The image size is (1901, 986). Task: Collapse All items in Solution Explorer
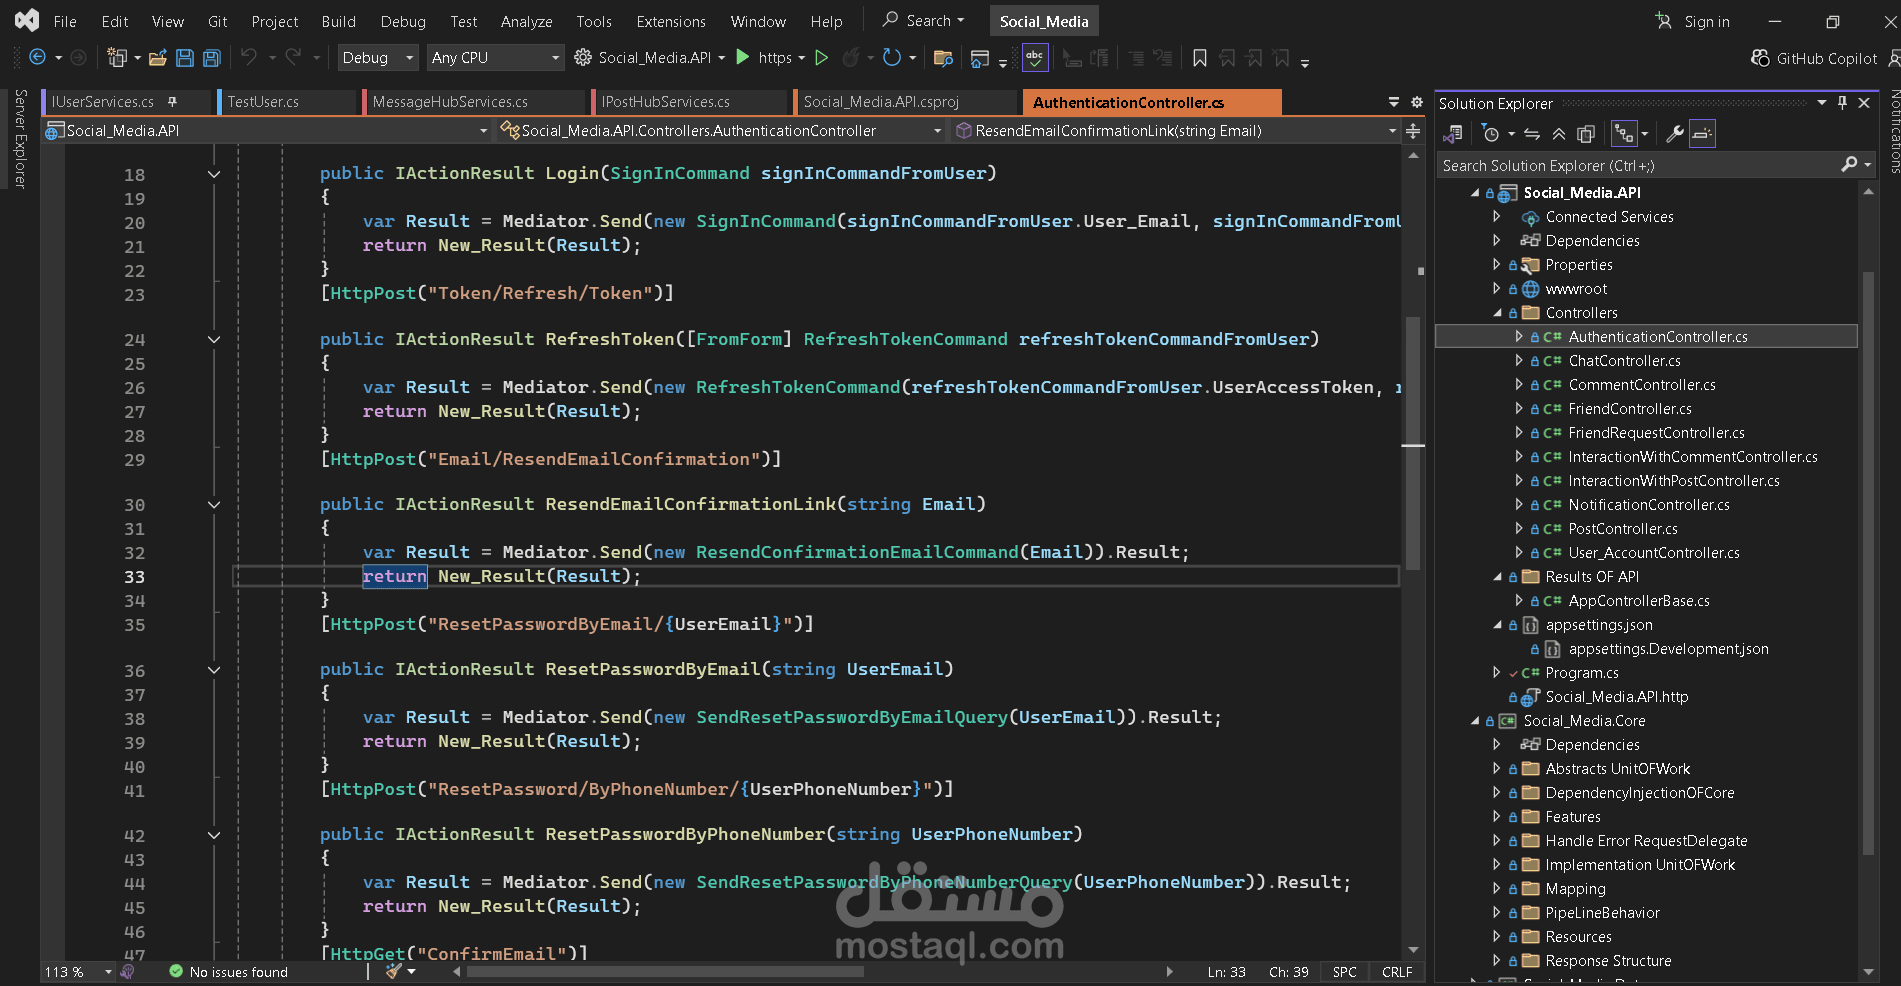[x=1559, y=133]
